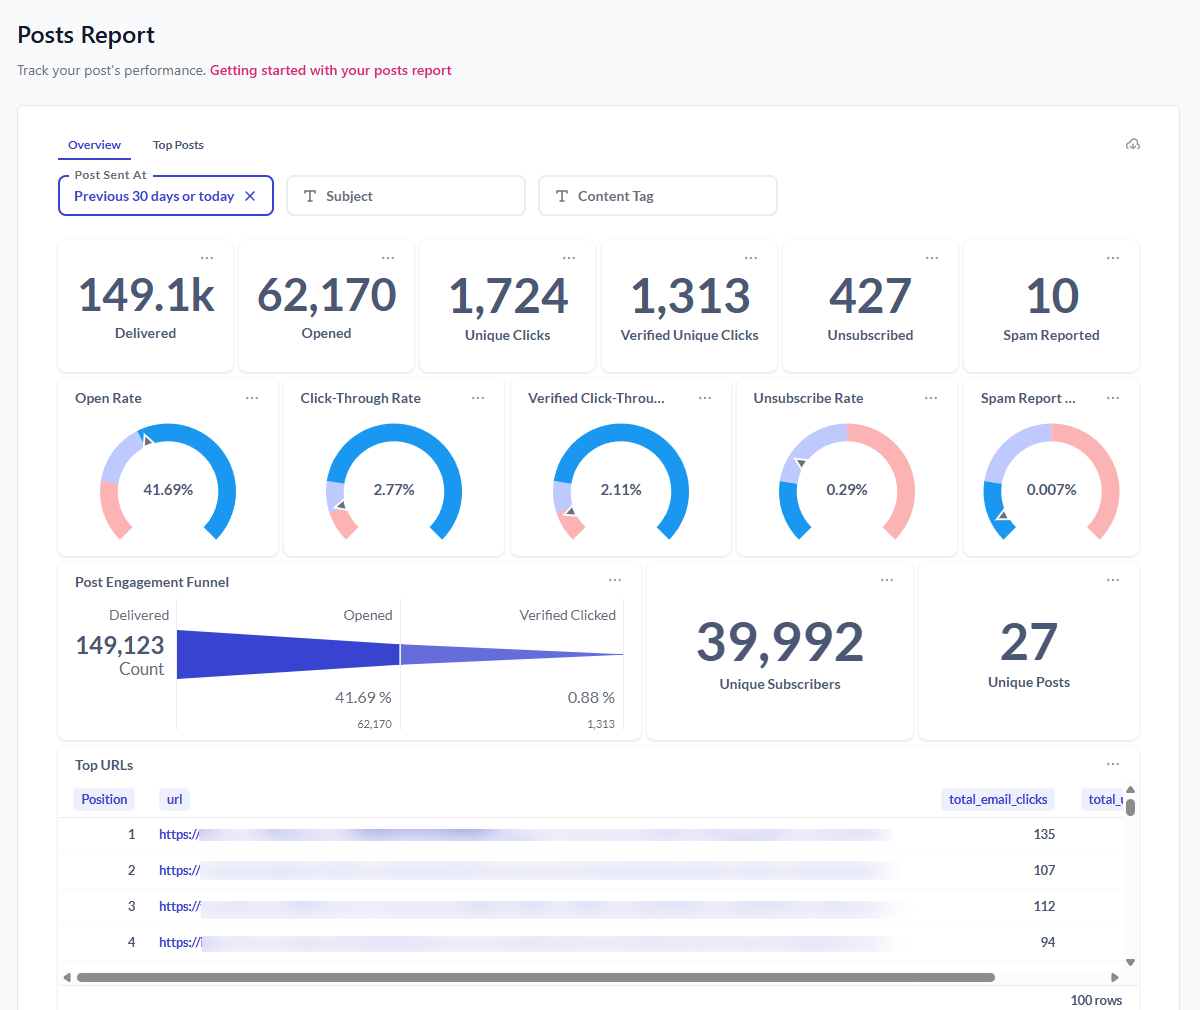Click the cloud download icon
The height and width of the screenshot is (1010, 1200).
(x=1132, y=145)
